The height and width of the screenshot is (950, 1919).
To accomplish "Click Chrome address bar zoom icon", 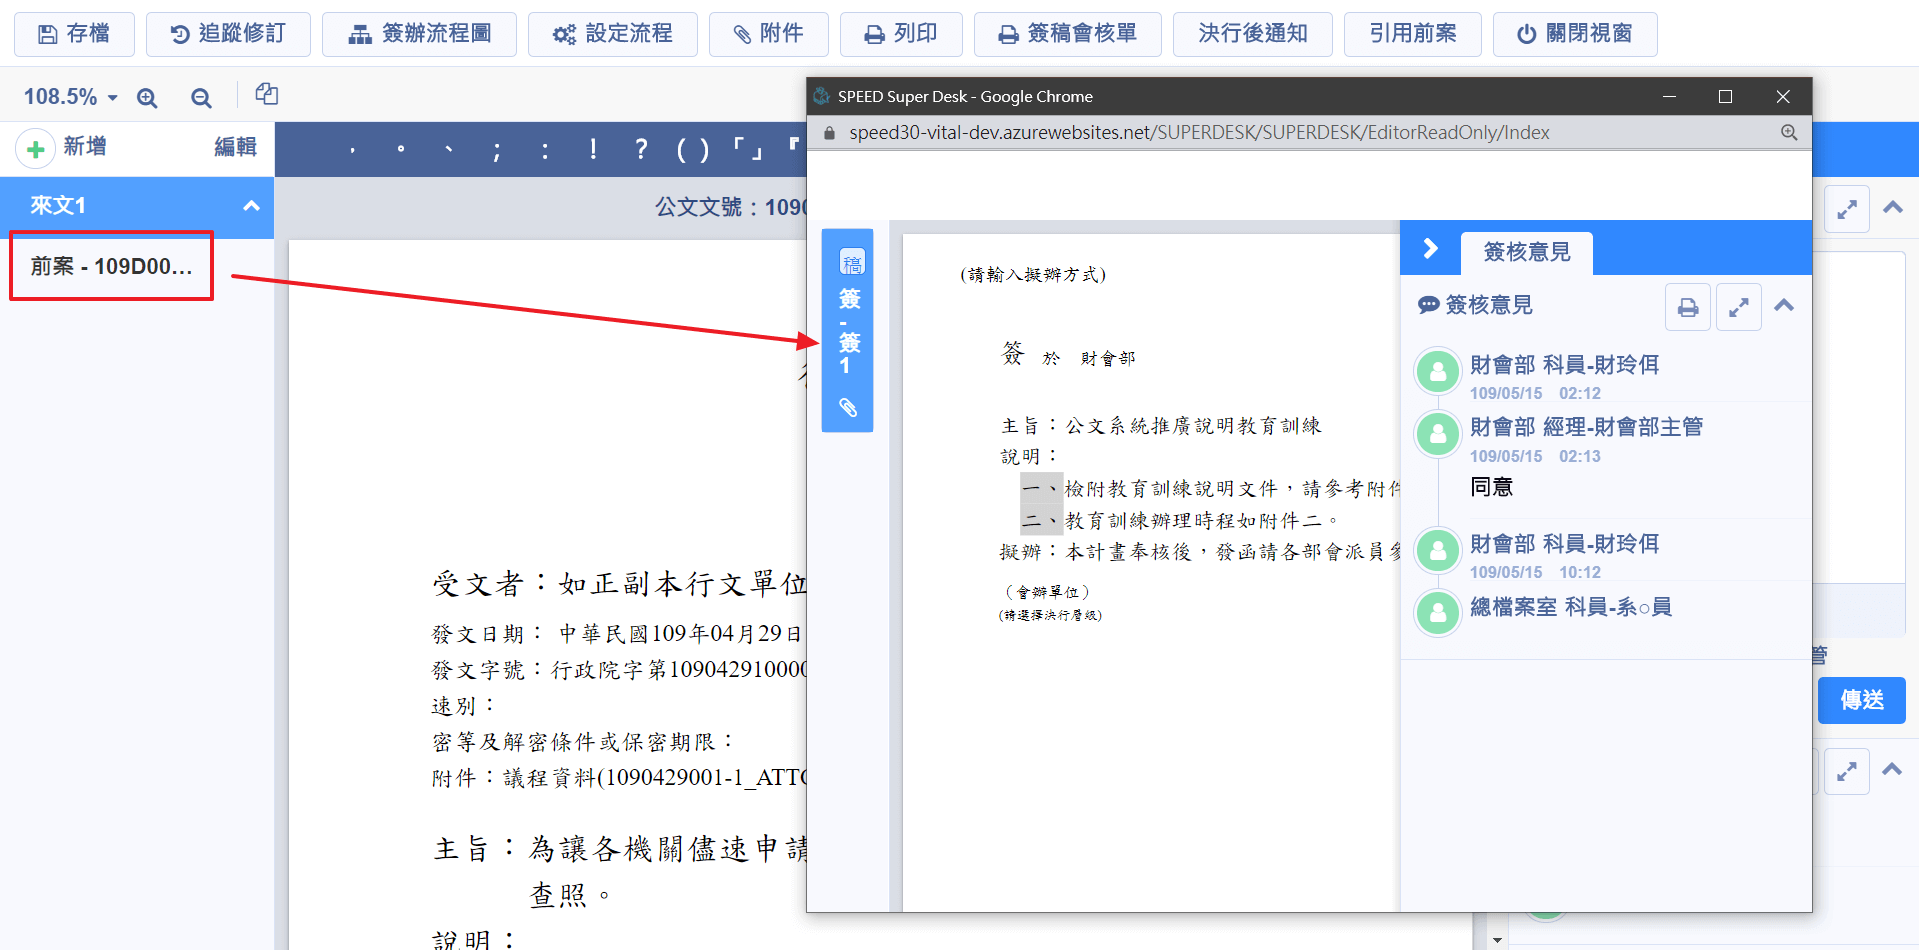I will point(1789,133).
